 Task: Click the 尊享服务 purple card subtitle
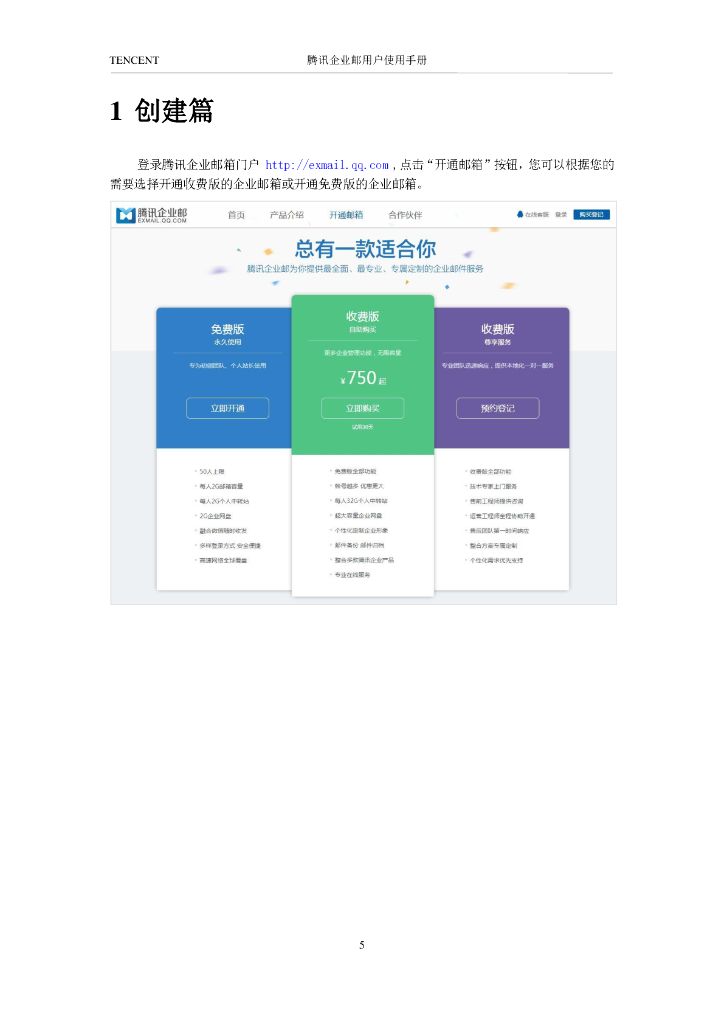497,342
